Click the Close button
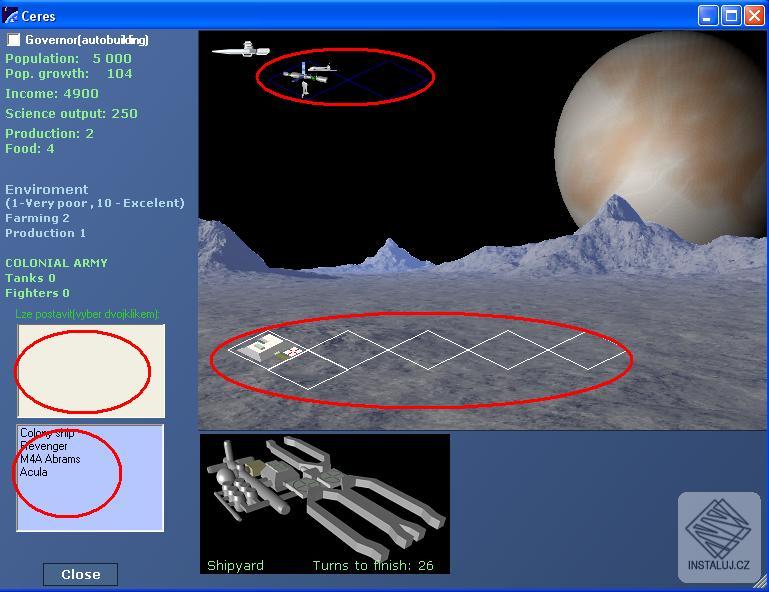 coord(80,574)
